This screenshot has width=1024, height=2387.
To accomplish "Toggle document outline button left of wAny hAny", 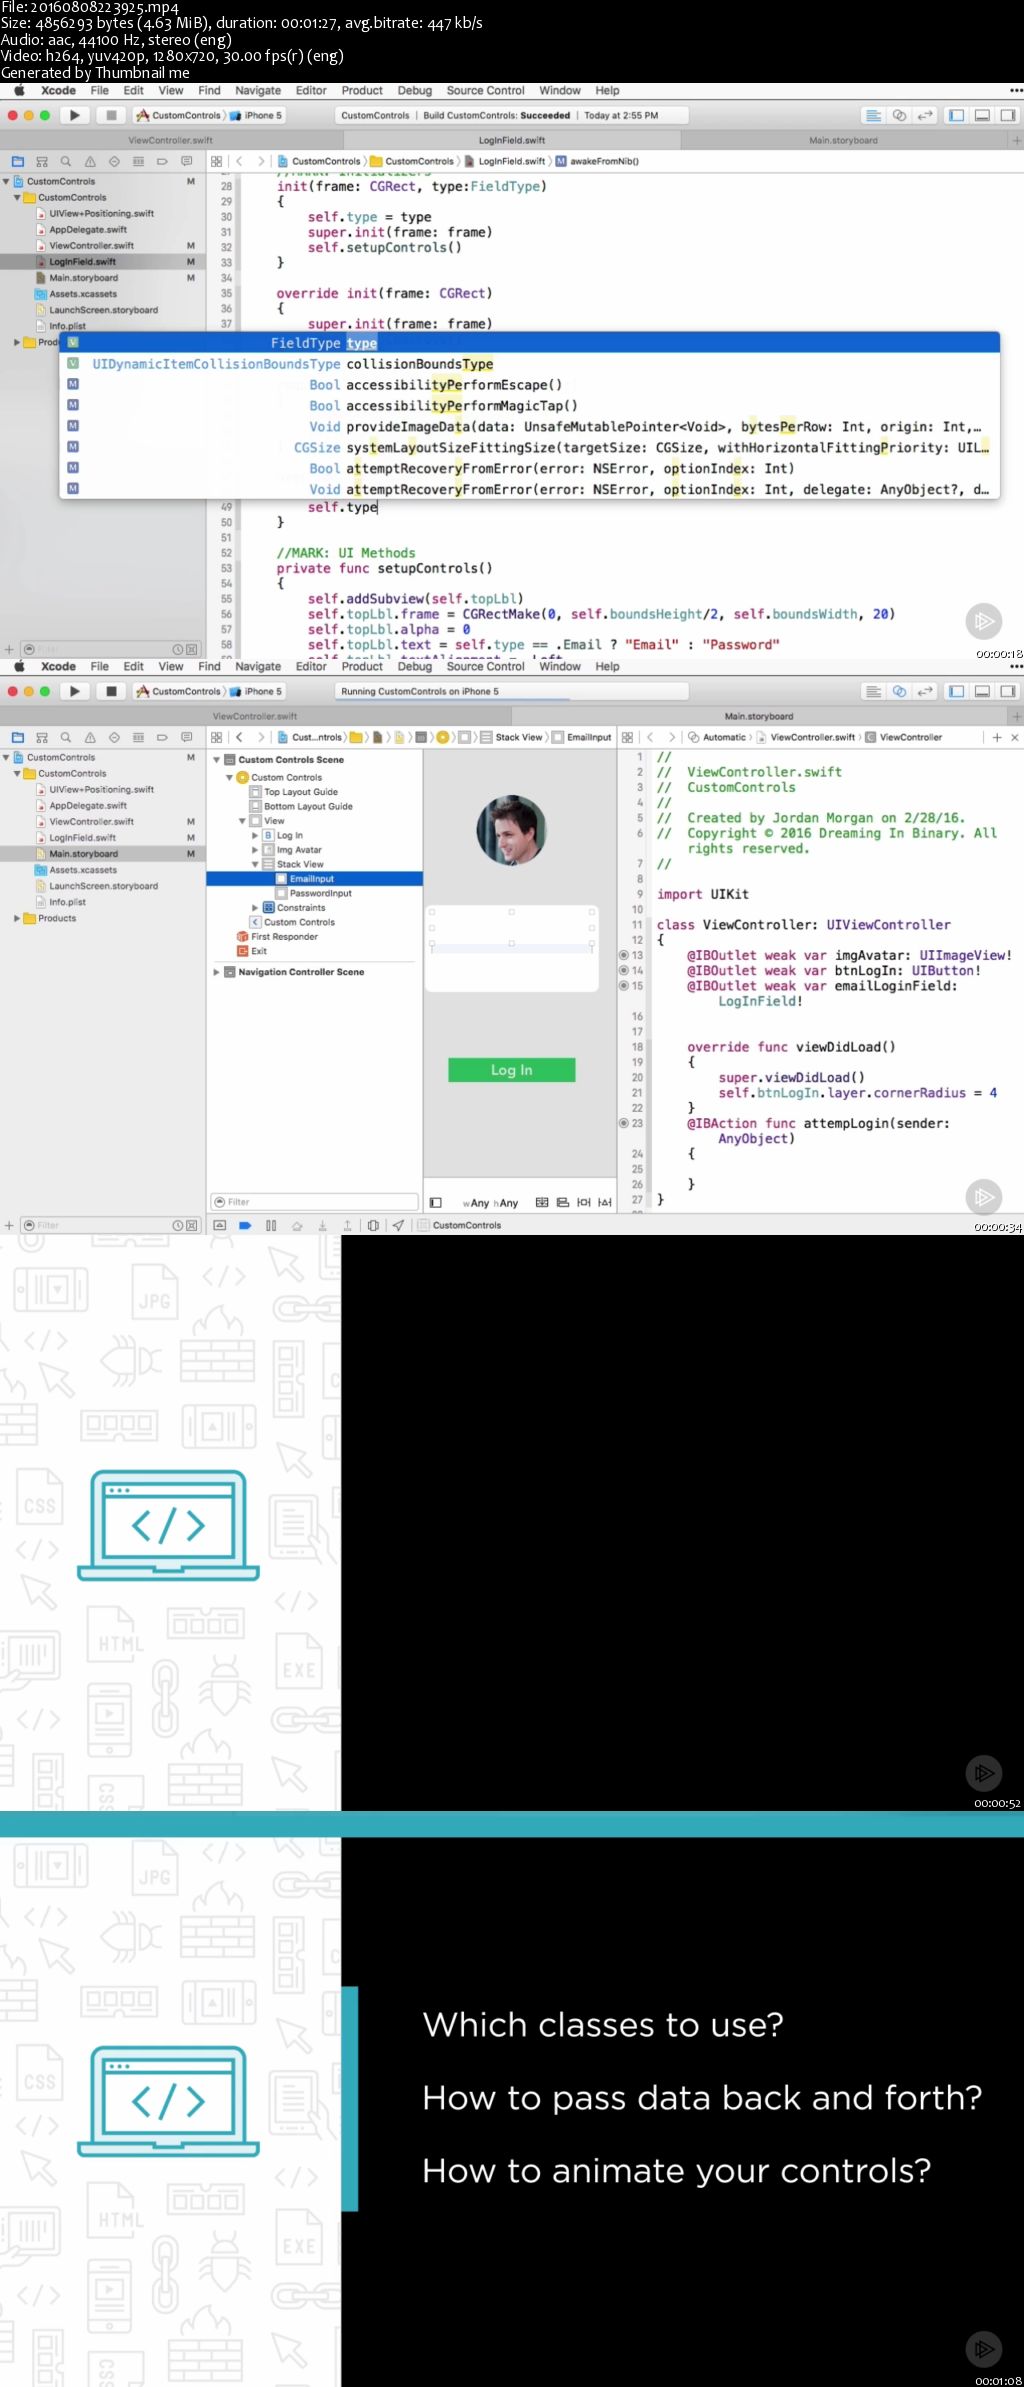I will click(436, 1203).
